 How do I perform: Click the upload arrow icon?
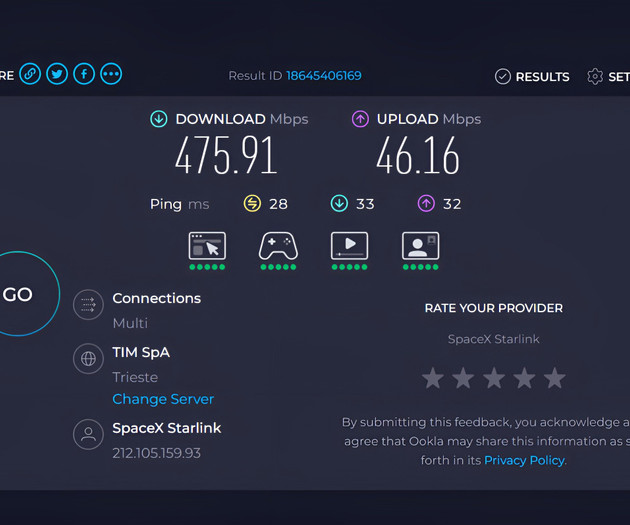[360, 119]
